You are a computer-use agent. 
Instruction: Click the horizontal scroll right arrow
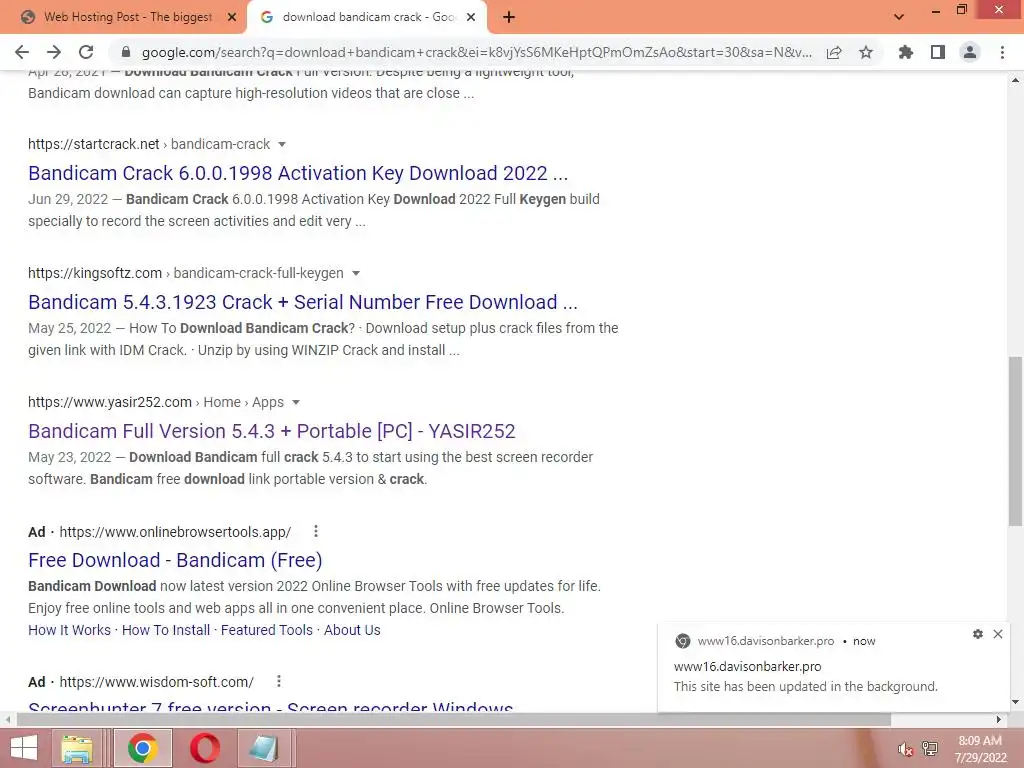pyautogui.click(x=999, y=720)
